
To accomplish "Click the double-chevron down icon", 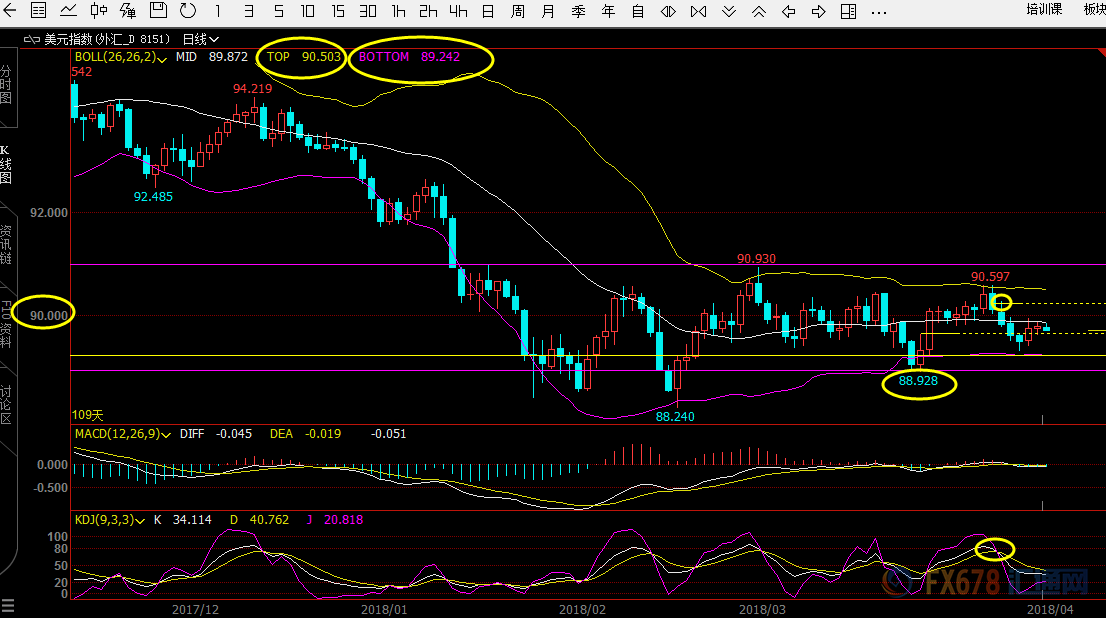I will pos(729,11).
